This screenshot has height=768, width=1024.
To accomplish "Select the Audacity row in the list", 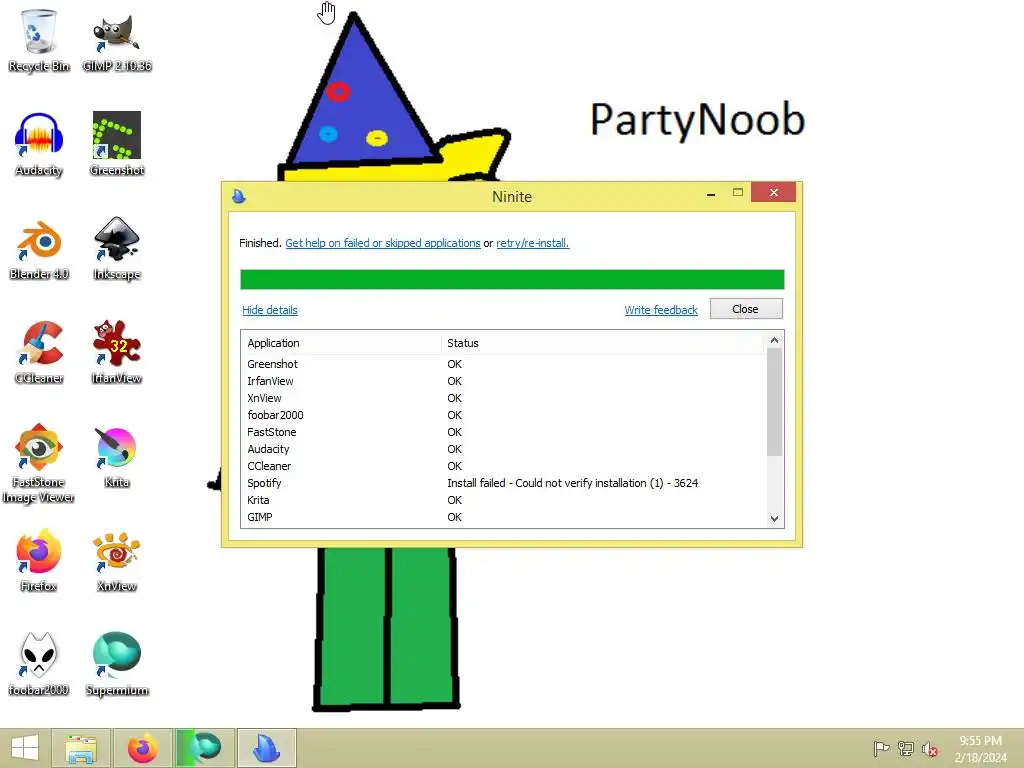I will tap(504, 449).
